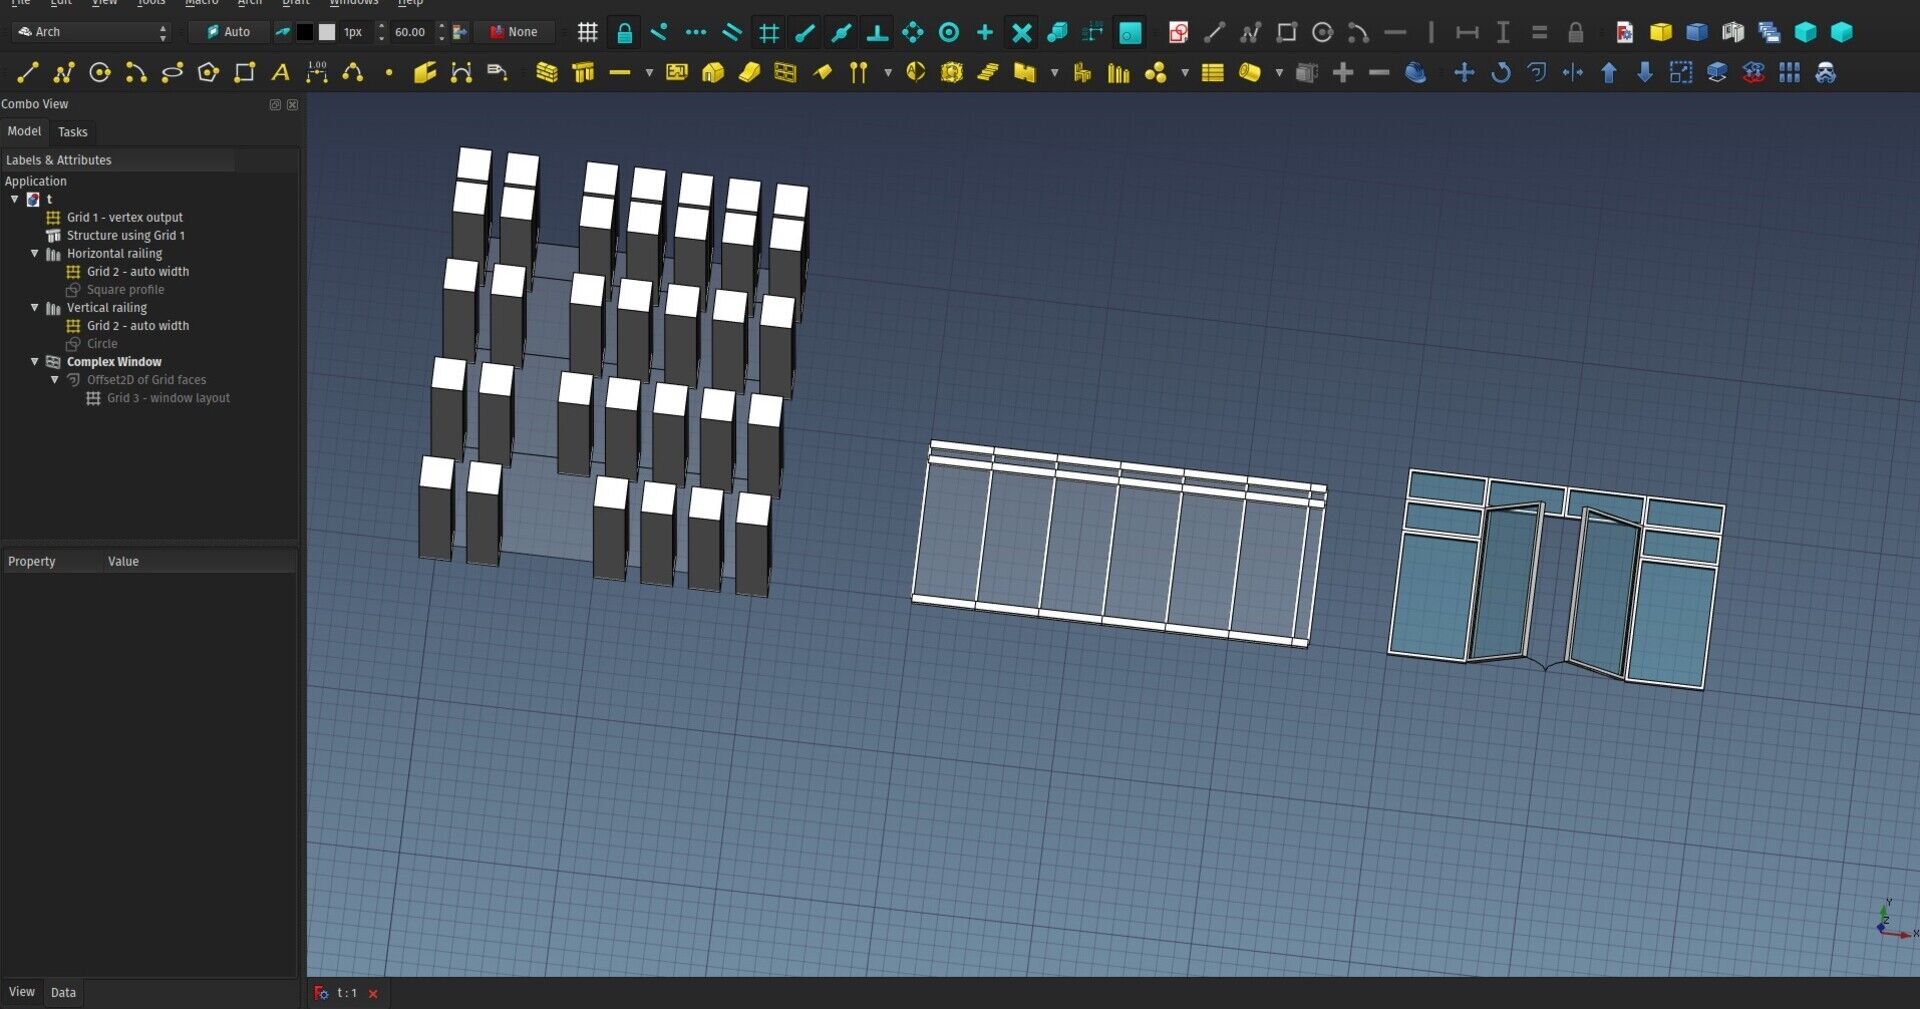
Task: Select the Draft Line tool
Action: [x=27, y=72]
